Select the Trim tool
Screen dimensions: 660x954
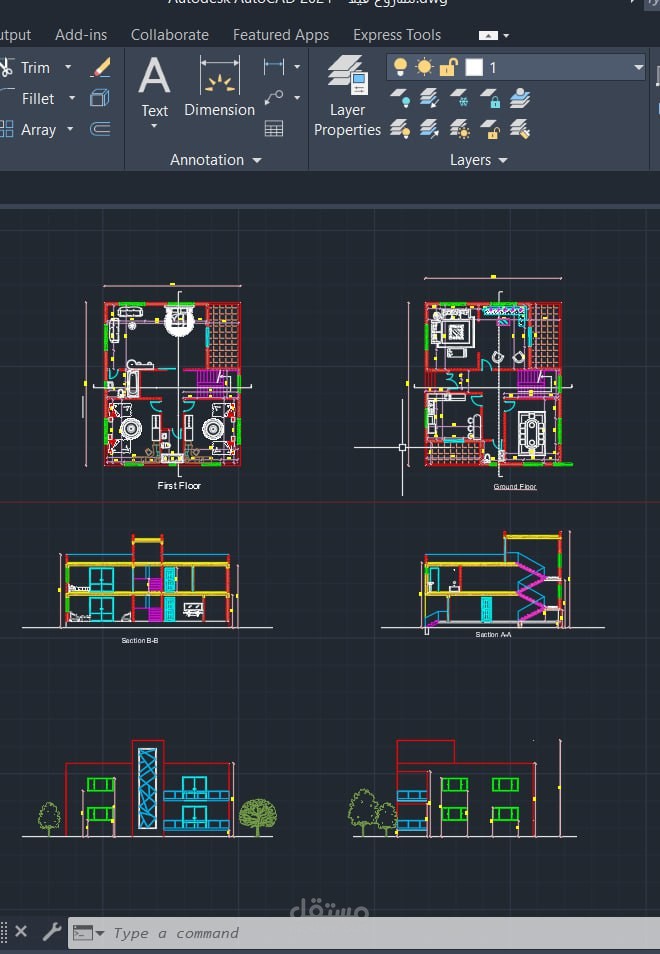coord(24,68)
